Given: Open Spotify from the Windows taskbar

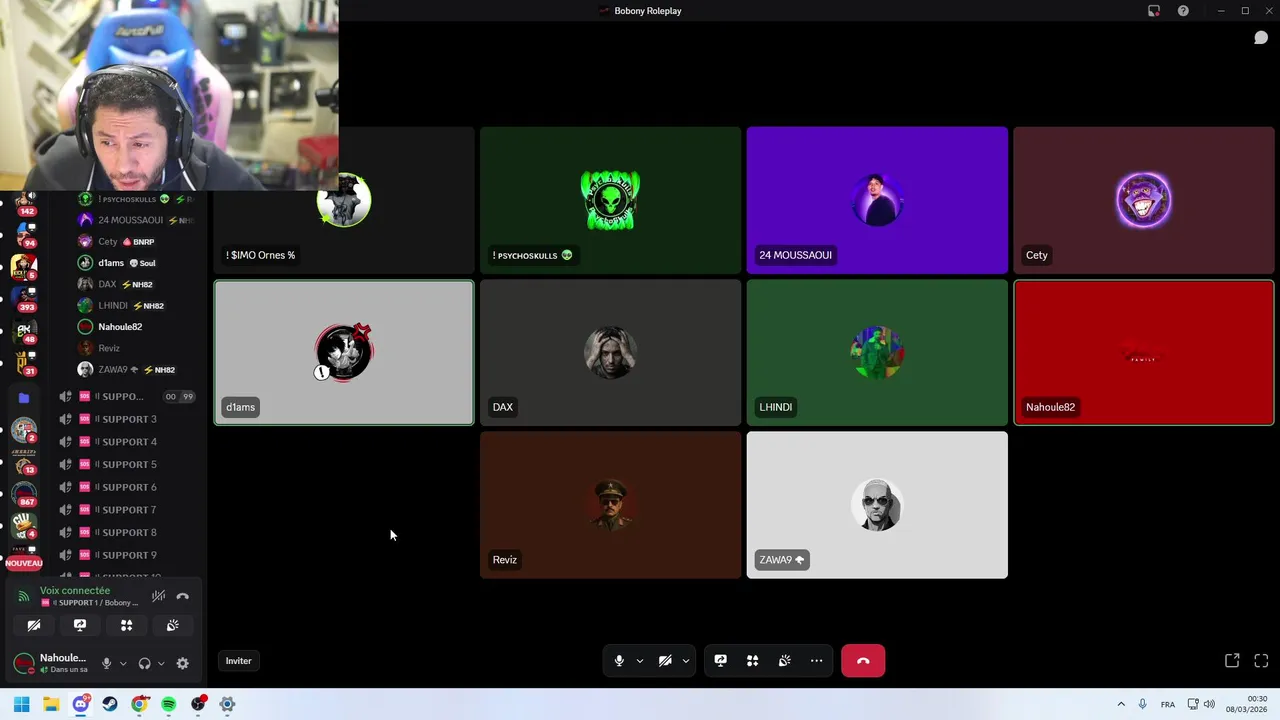Looking at the screenshot, I should pos(168,704).
